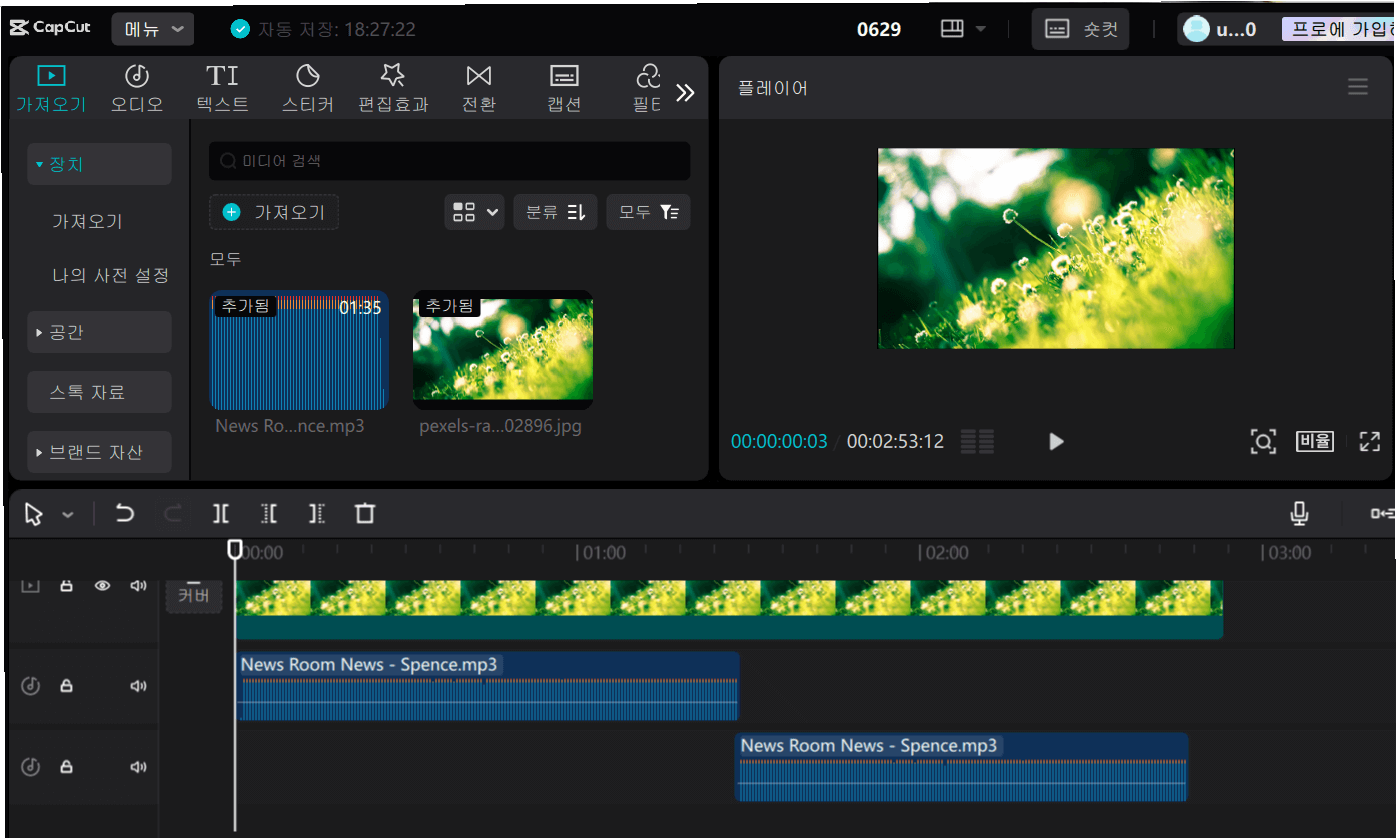Screen dimensions: 1397x839
Task: Click the file name pexels-ra...02896.jpg
Action: pos(501,426)
